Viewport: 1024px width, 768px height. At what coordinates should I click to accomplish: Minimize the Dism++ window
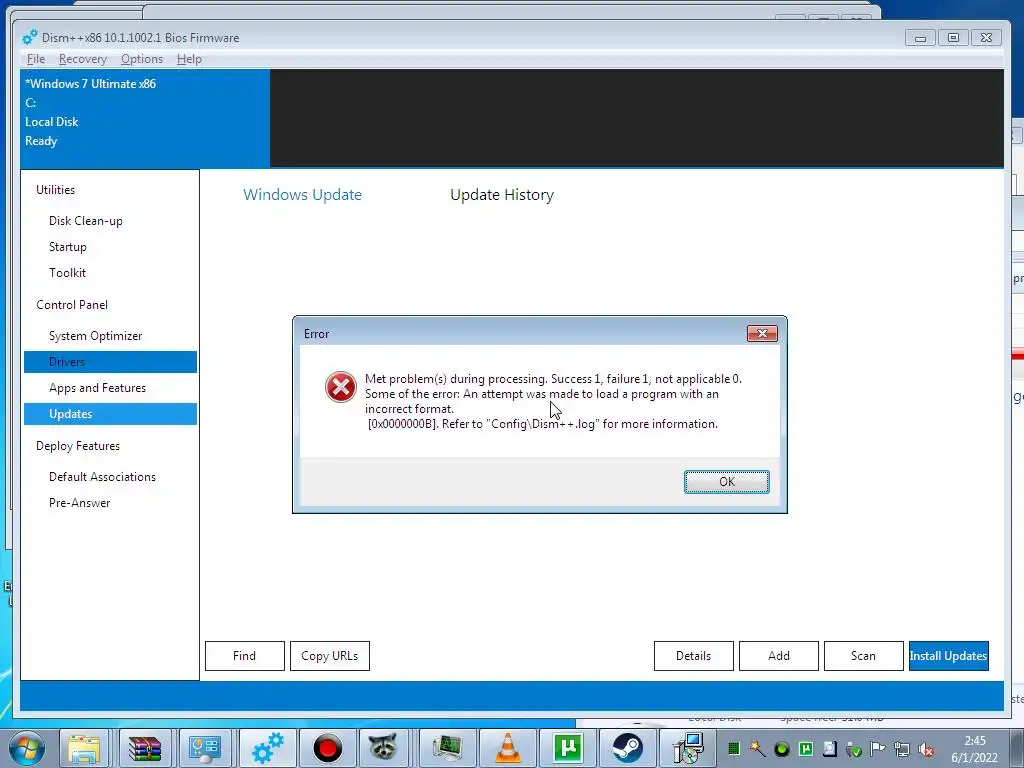[920, 38]
